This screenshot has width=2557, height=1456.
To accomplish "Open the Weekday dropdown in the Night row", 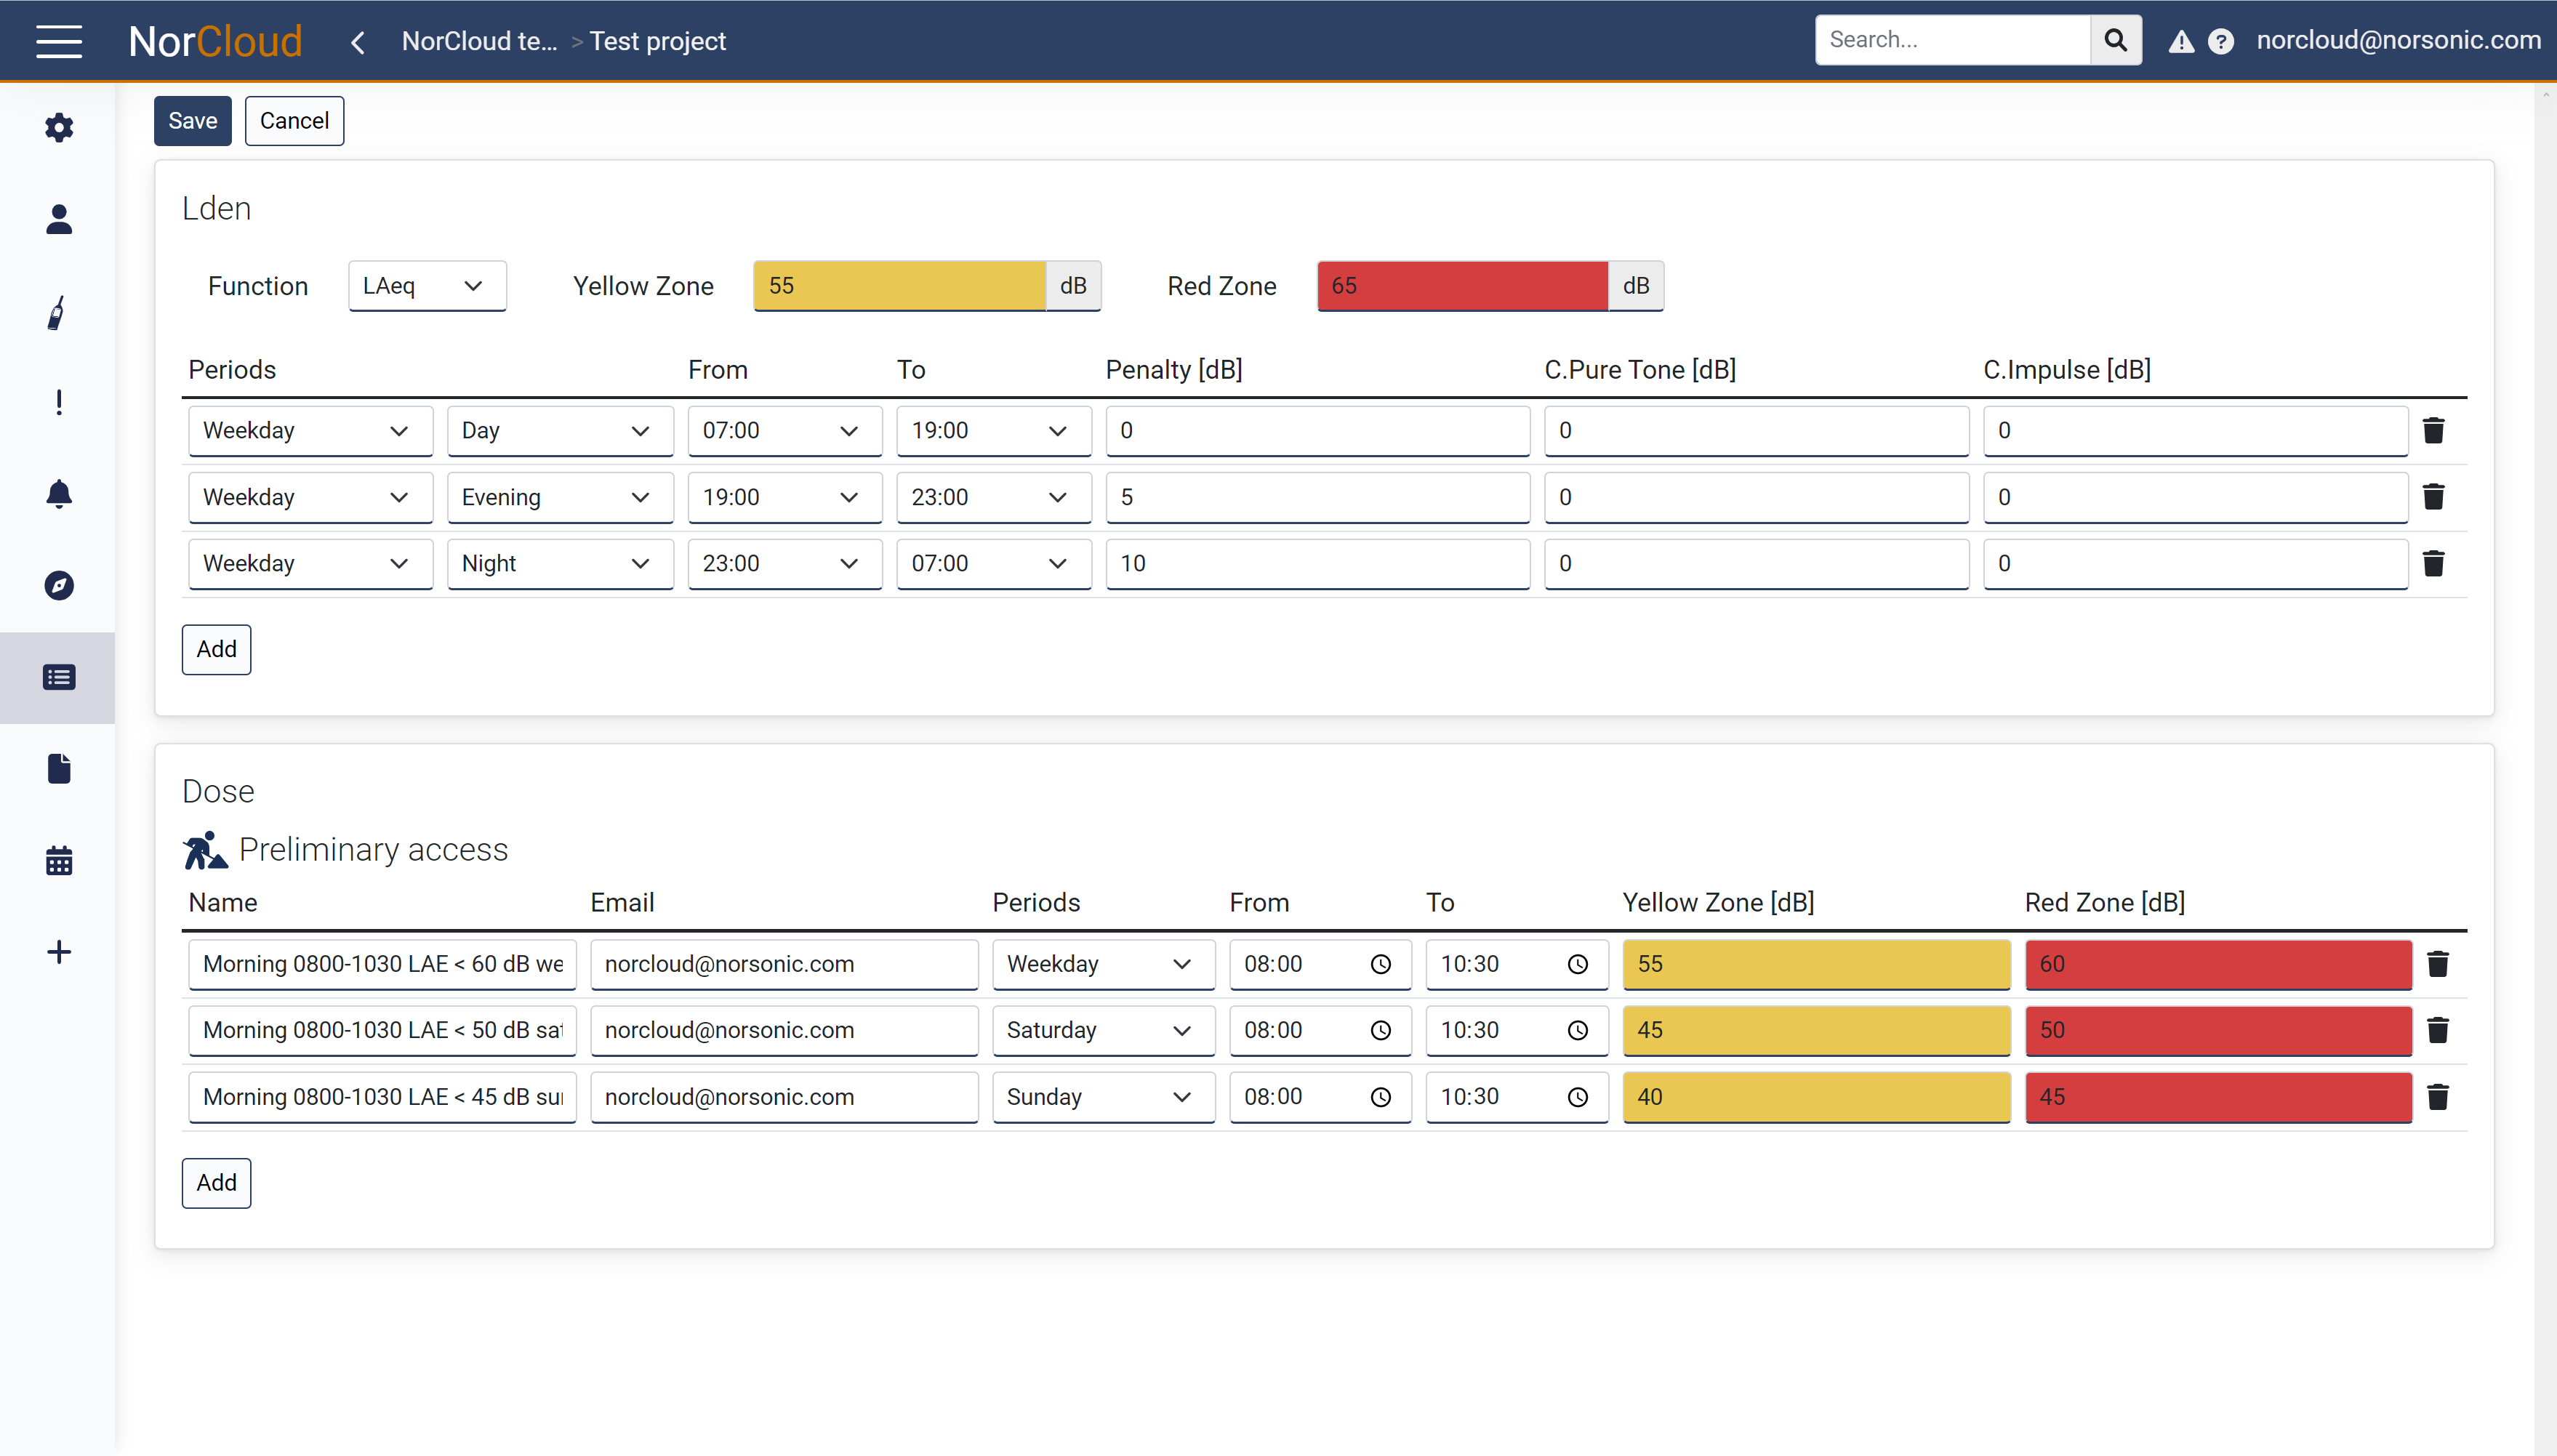I will (310, 563).
